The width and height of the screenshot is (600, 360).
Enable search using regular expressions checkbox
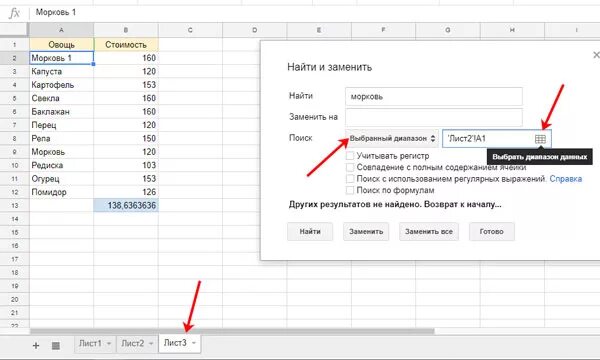coord(350,179)
